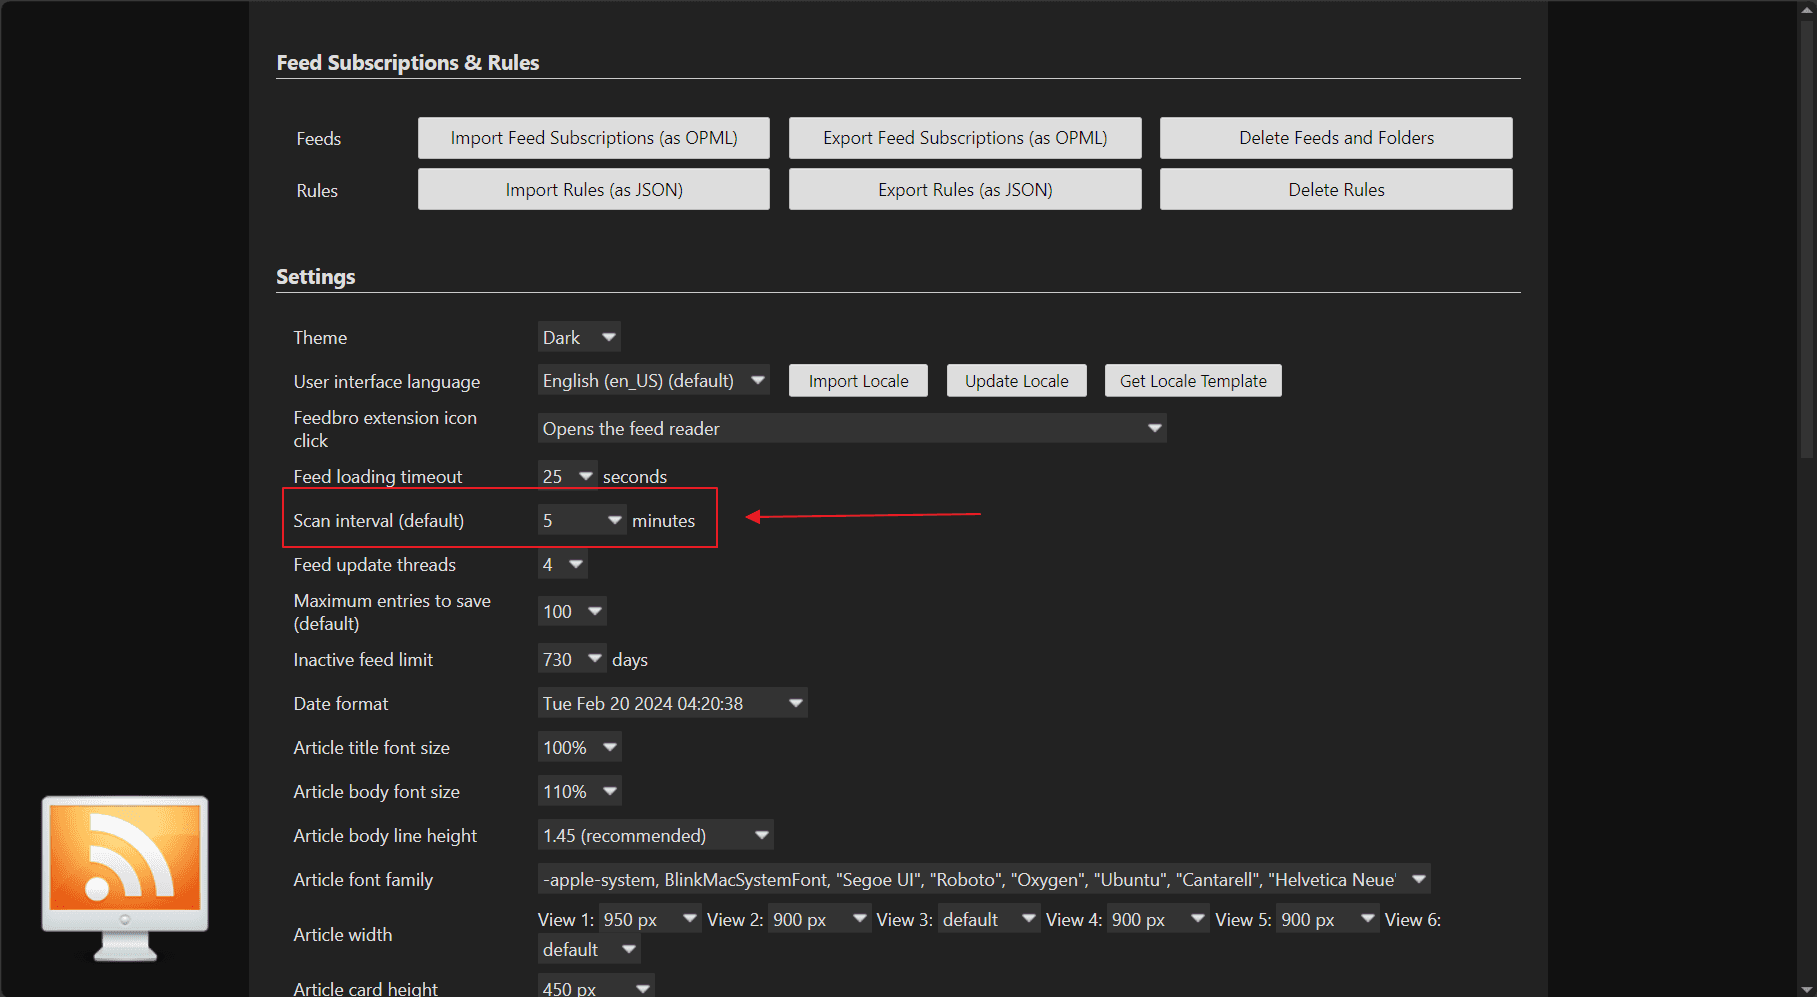Open Article card height dropdown

pyautogui.click(x=596, y=987)
